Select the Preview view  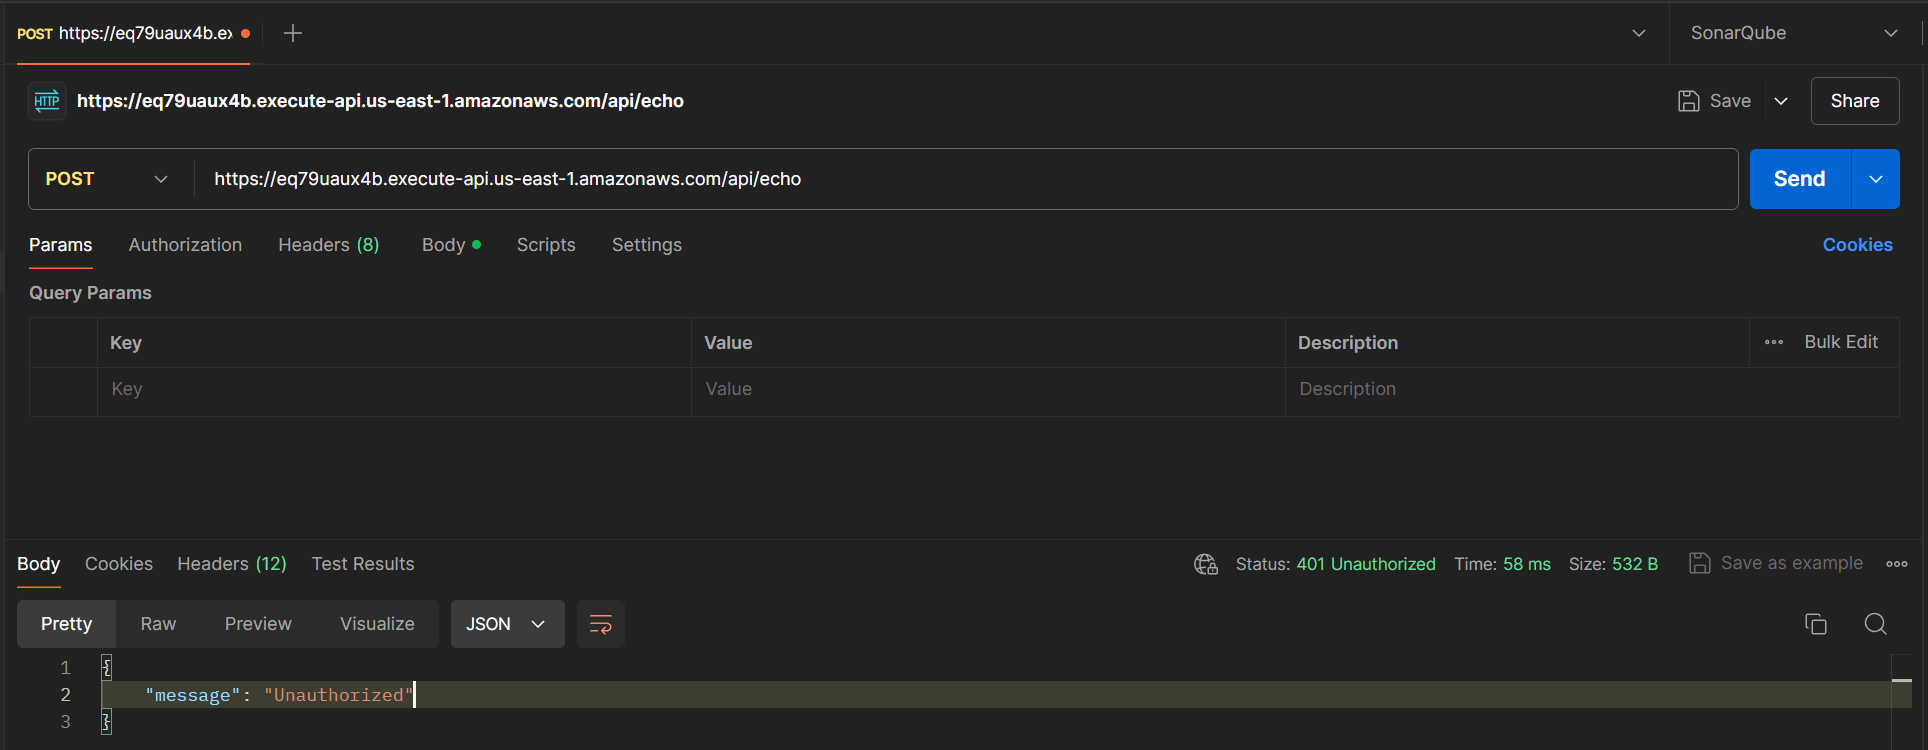point(258,624)
